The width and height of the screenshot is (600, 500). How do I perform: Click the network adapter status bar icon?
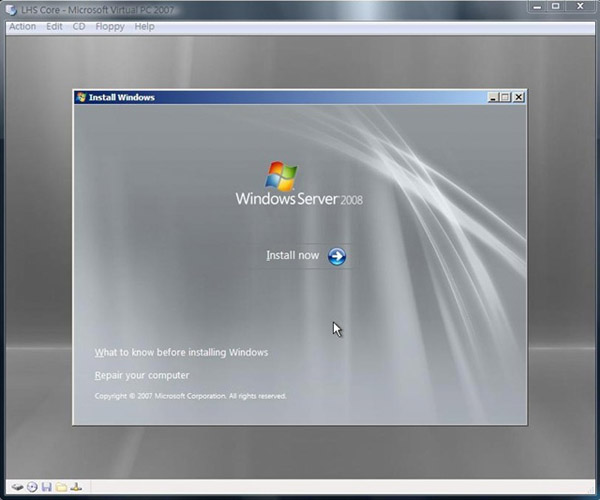coord(76,487)
